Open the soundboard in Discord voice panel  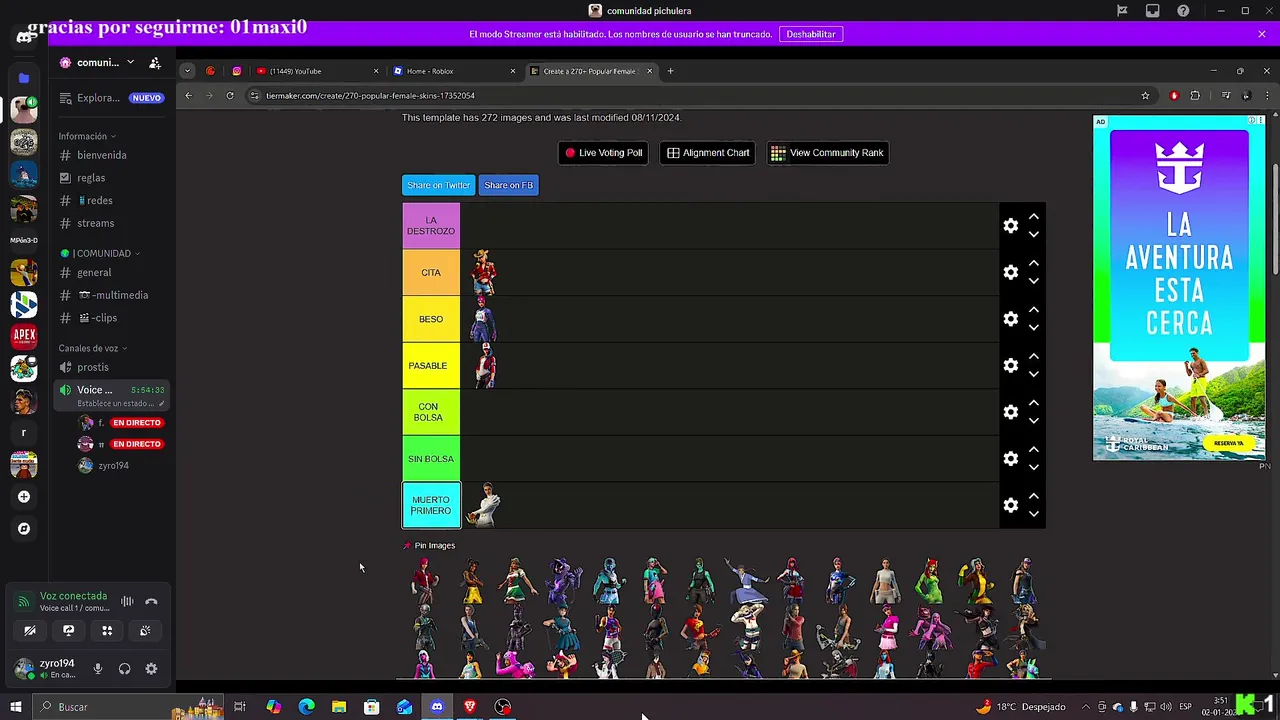coord(145,630)
